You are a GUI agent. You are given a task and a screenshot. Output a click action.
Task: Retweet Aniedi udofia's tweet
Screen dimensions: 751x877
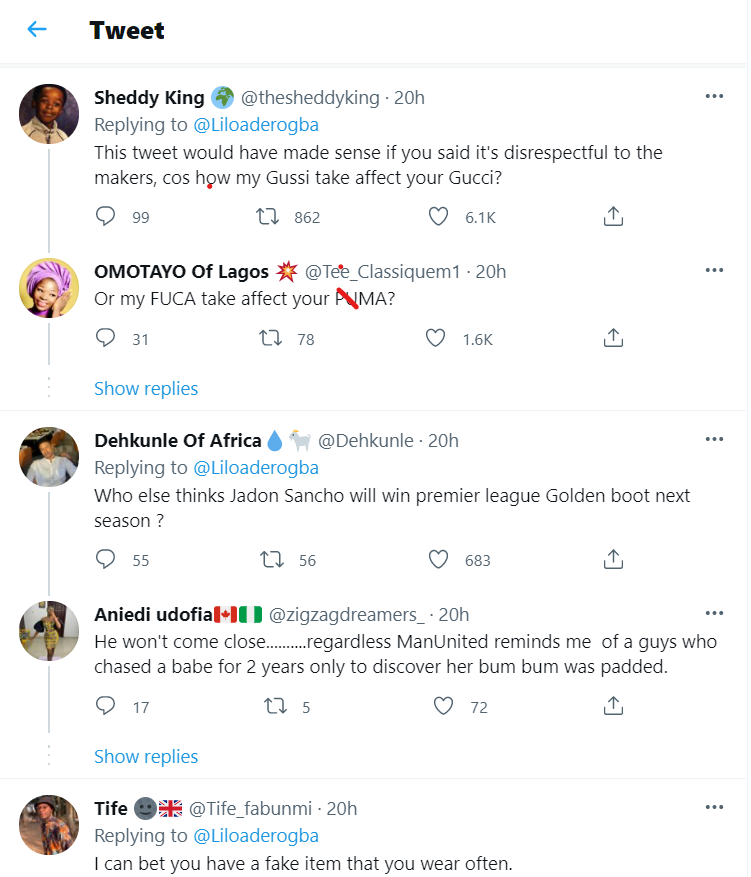pos(274,707)
